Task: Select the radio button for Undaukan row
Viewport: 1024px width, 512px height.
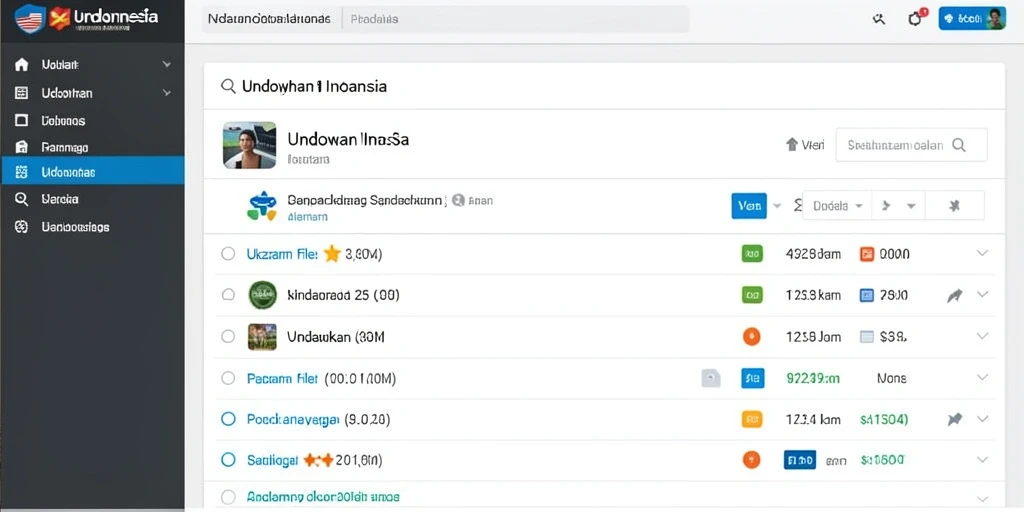Action: [228, 336]
